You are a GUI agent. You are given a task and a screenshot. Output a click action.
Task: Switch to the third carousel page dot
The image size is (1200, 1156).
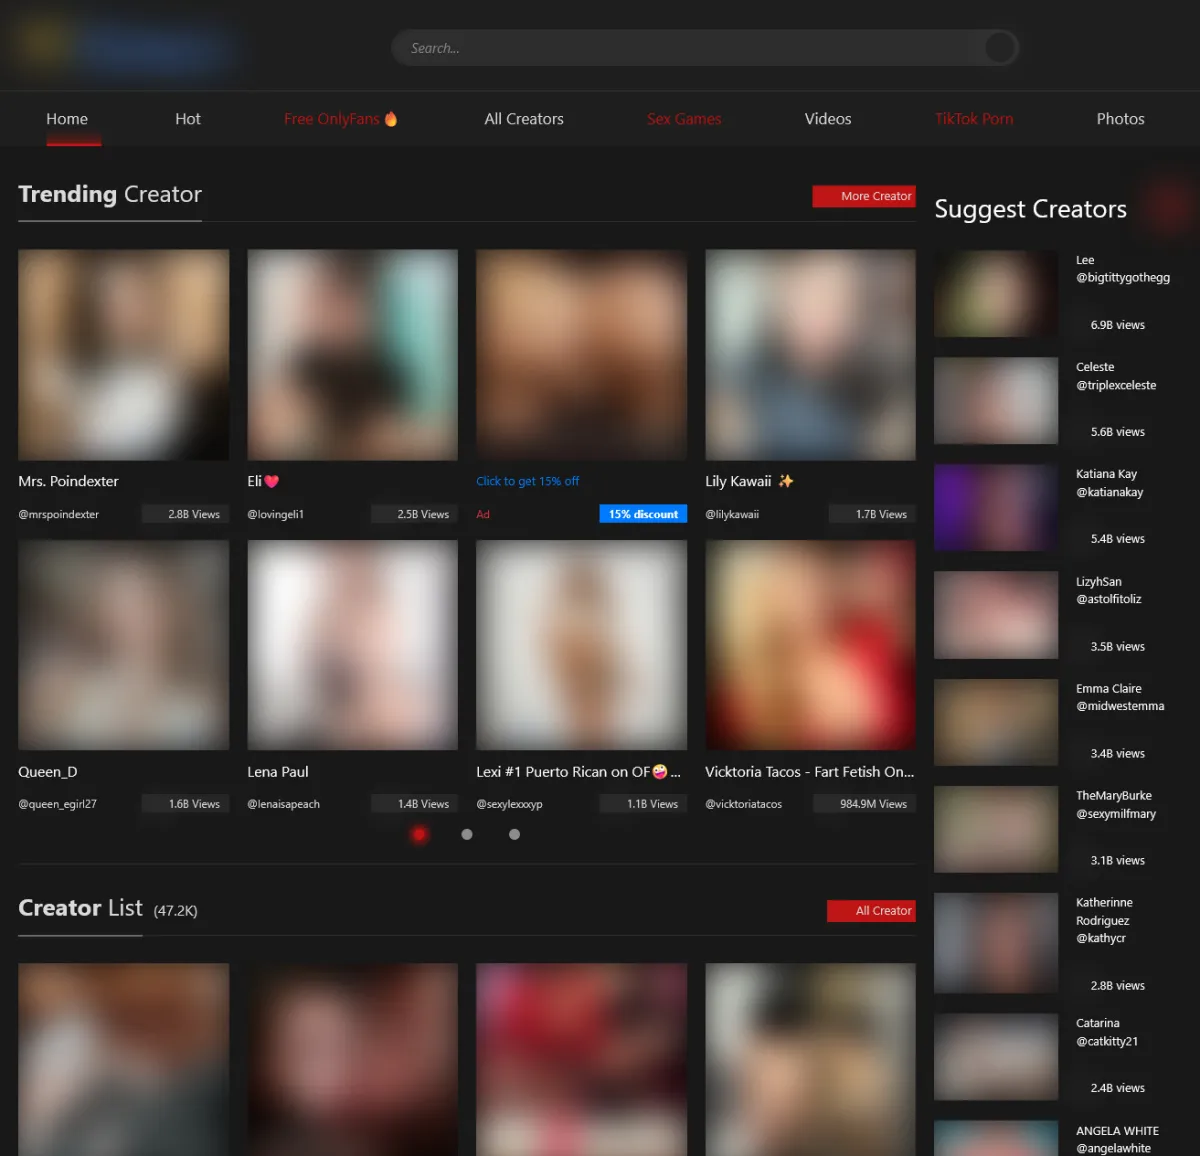tap(514, 834)
